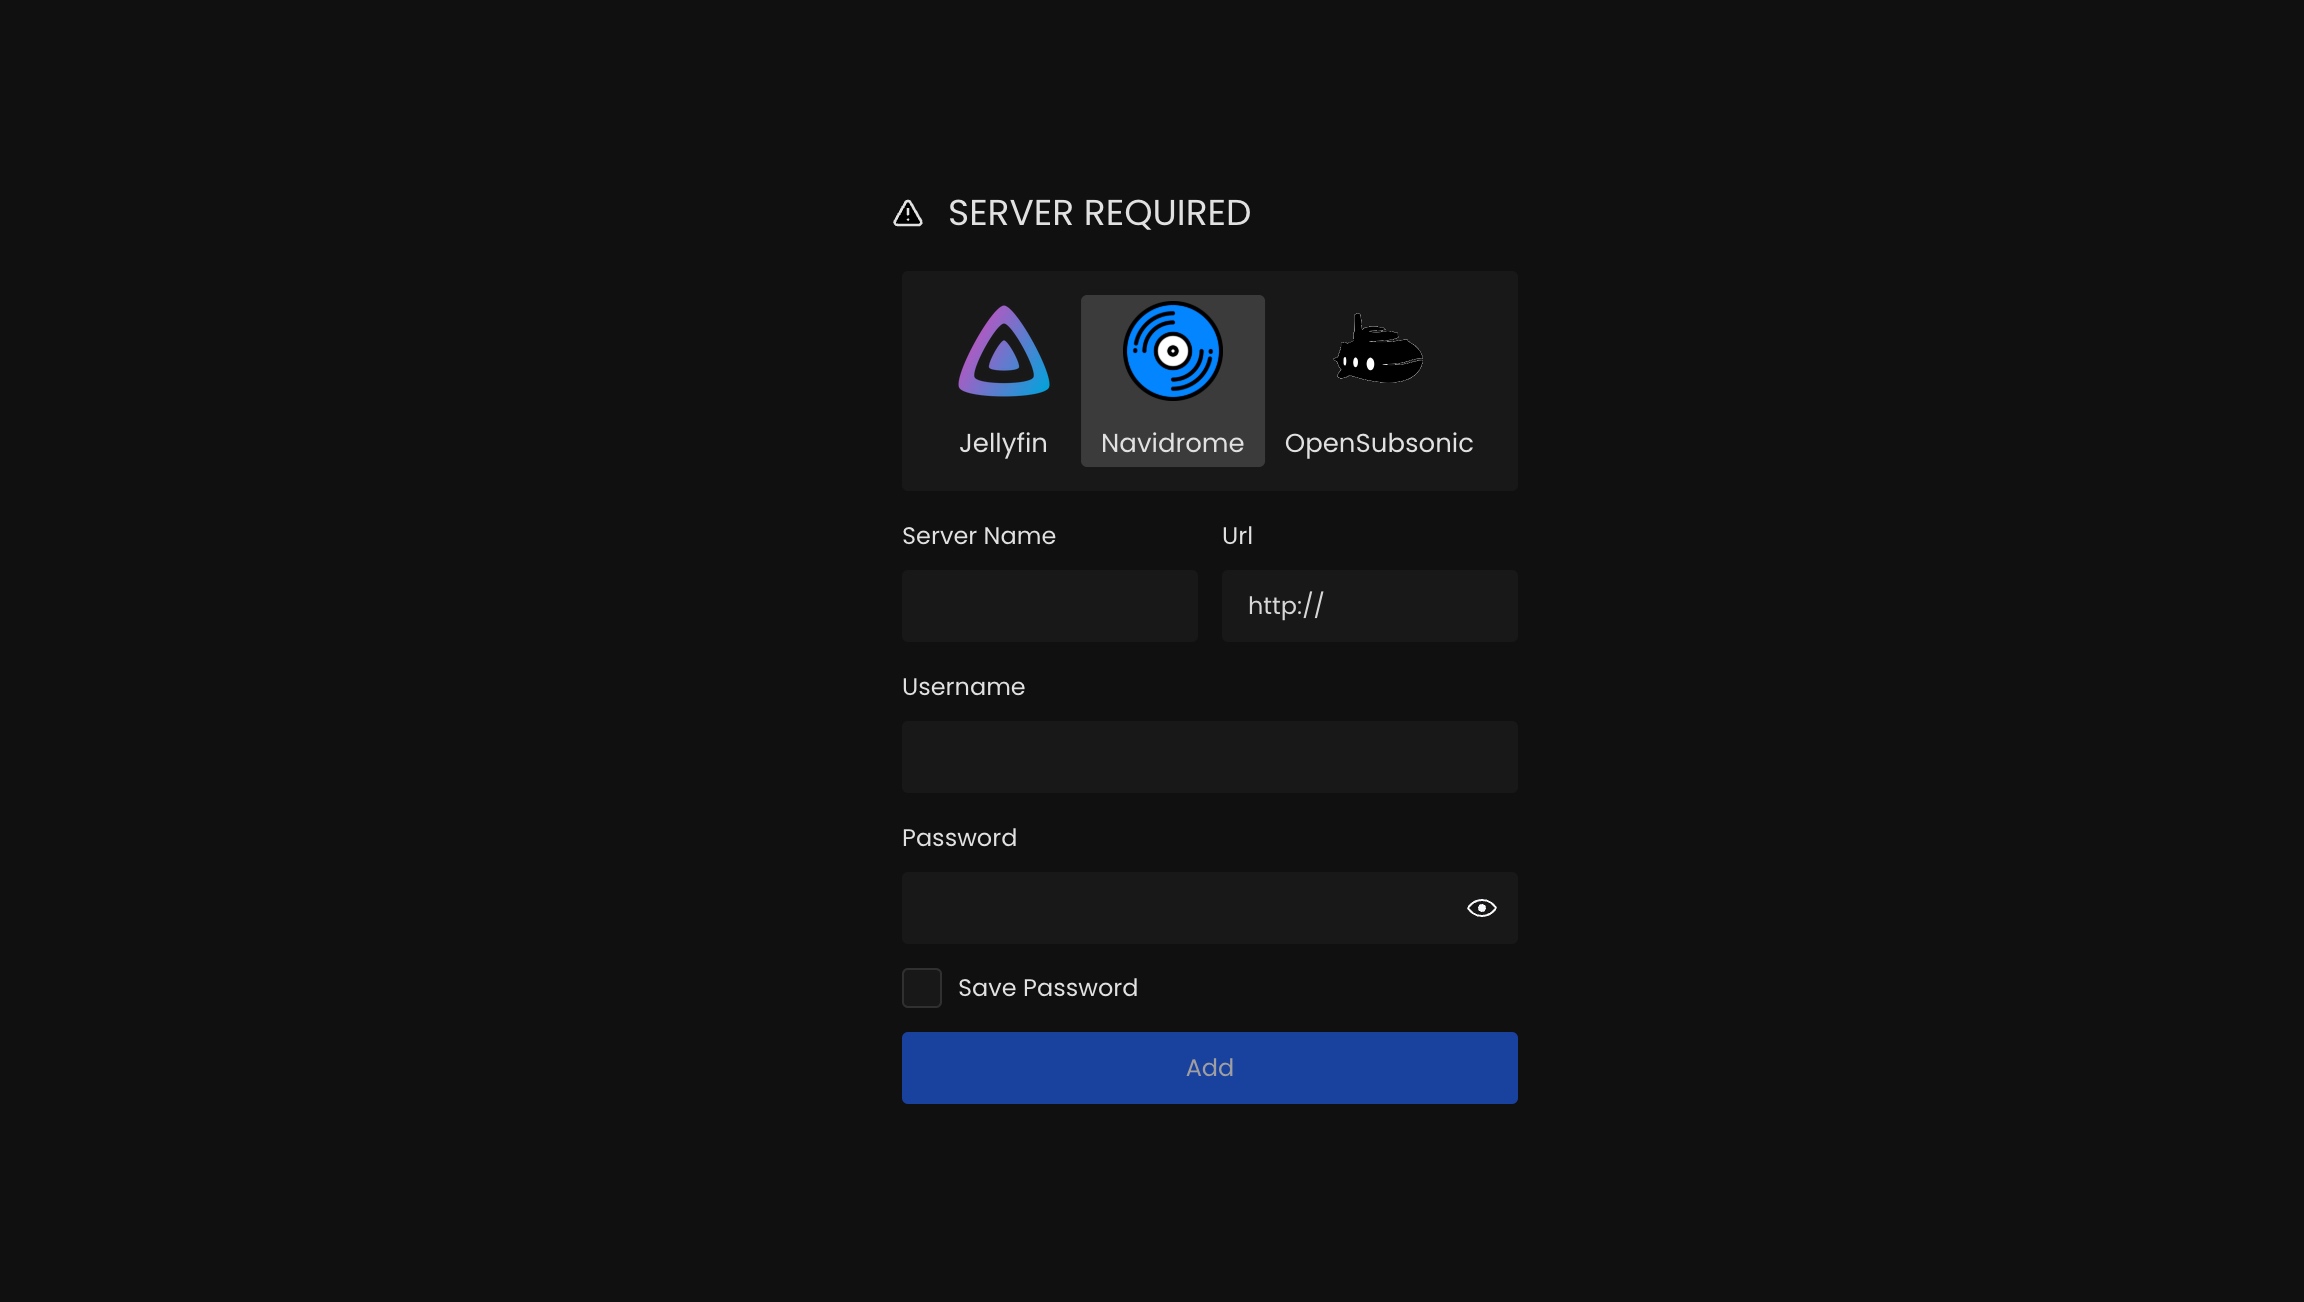
Task: Select the Navidrome server type
Action: 1172,380
